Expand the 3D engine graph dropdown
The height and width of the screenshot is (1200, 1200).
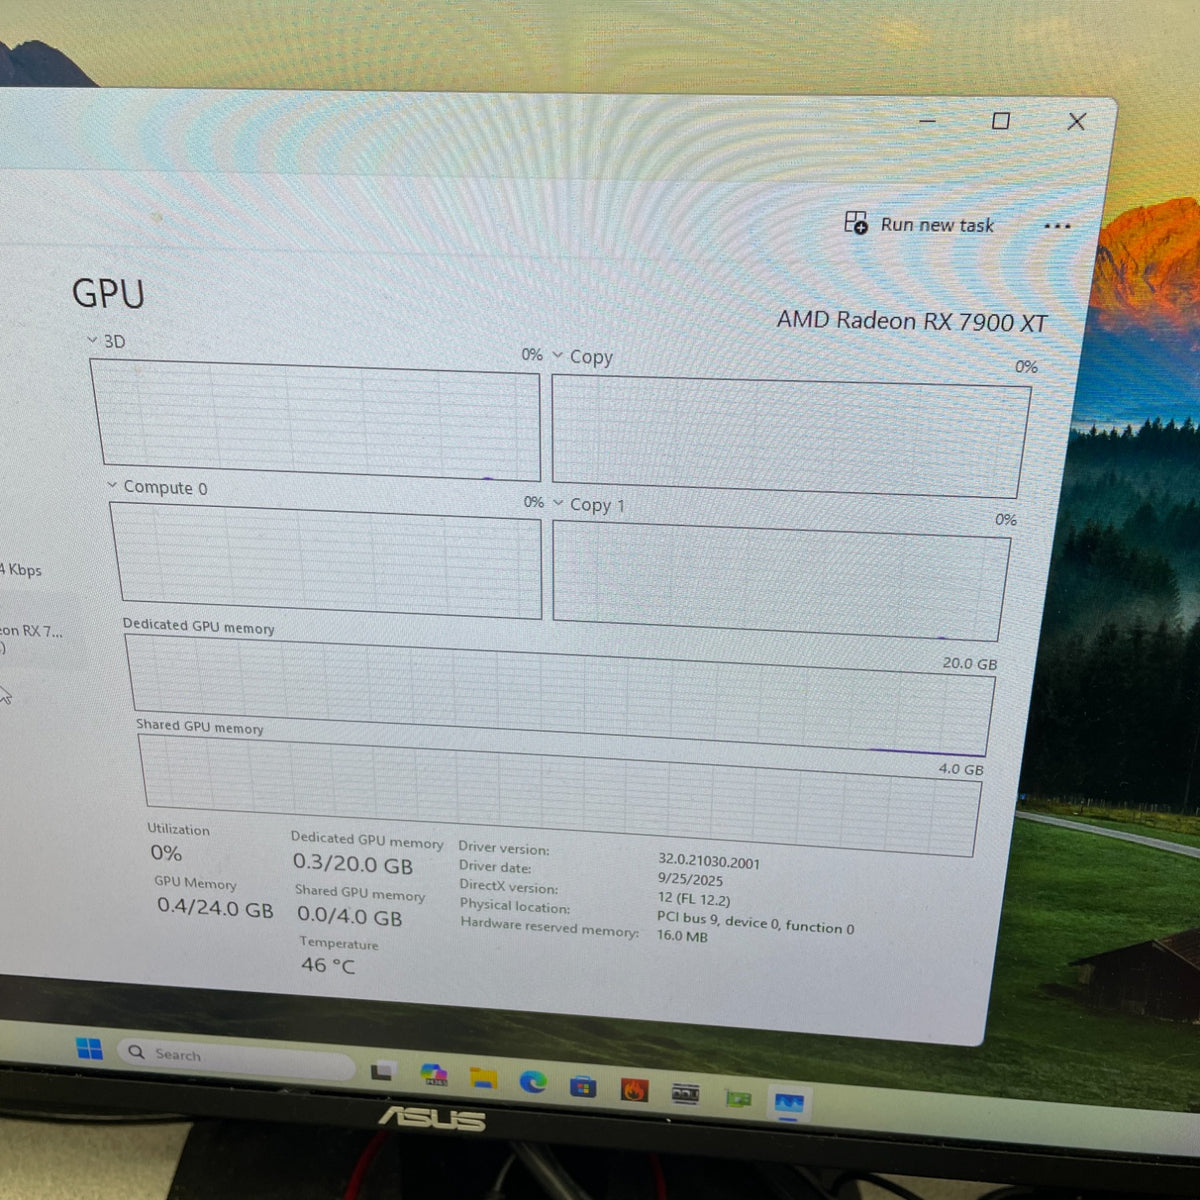(92, 340)
